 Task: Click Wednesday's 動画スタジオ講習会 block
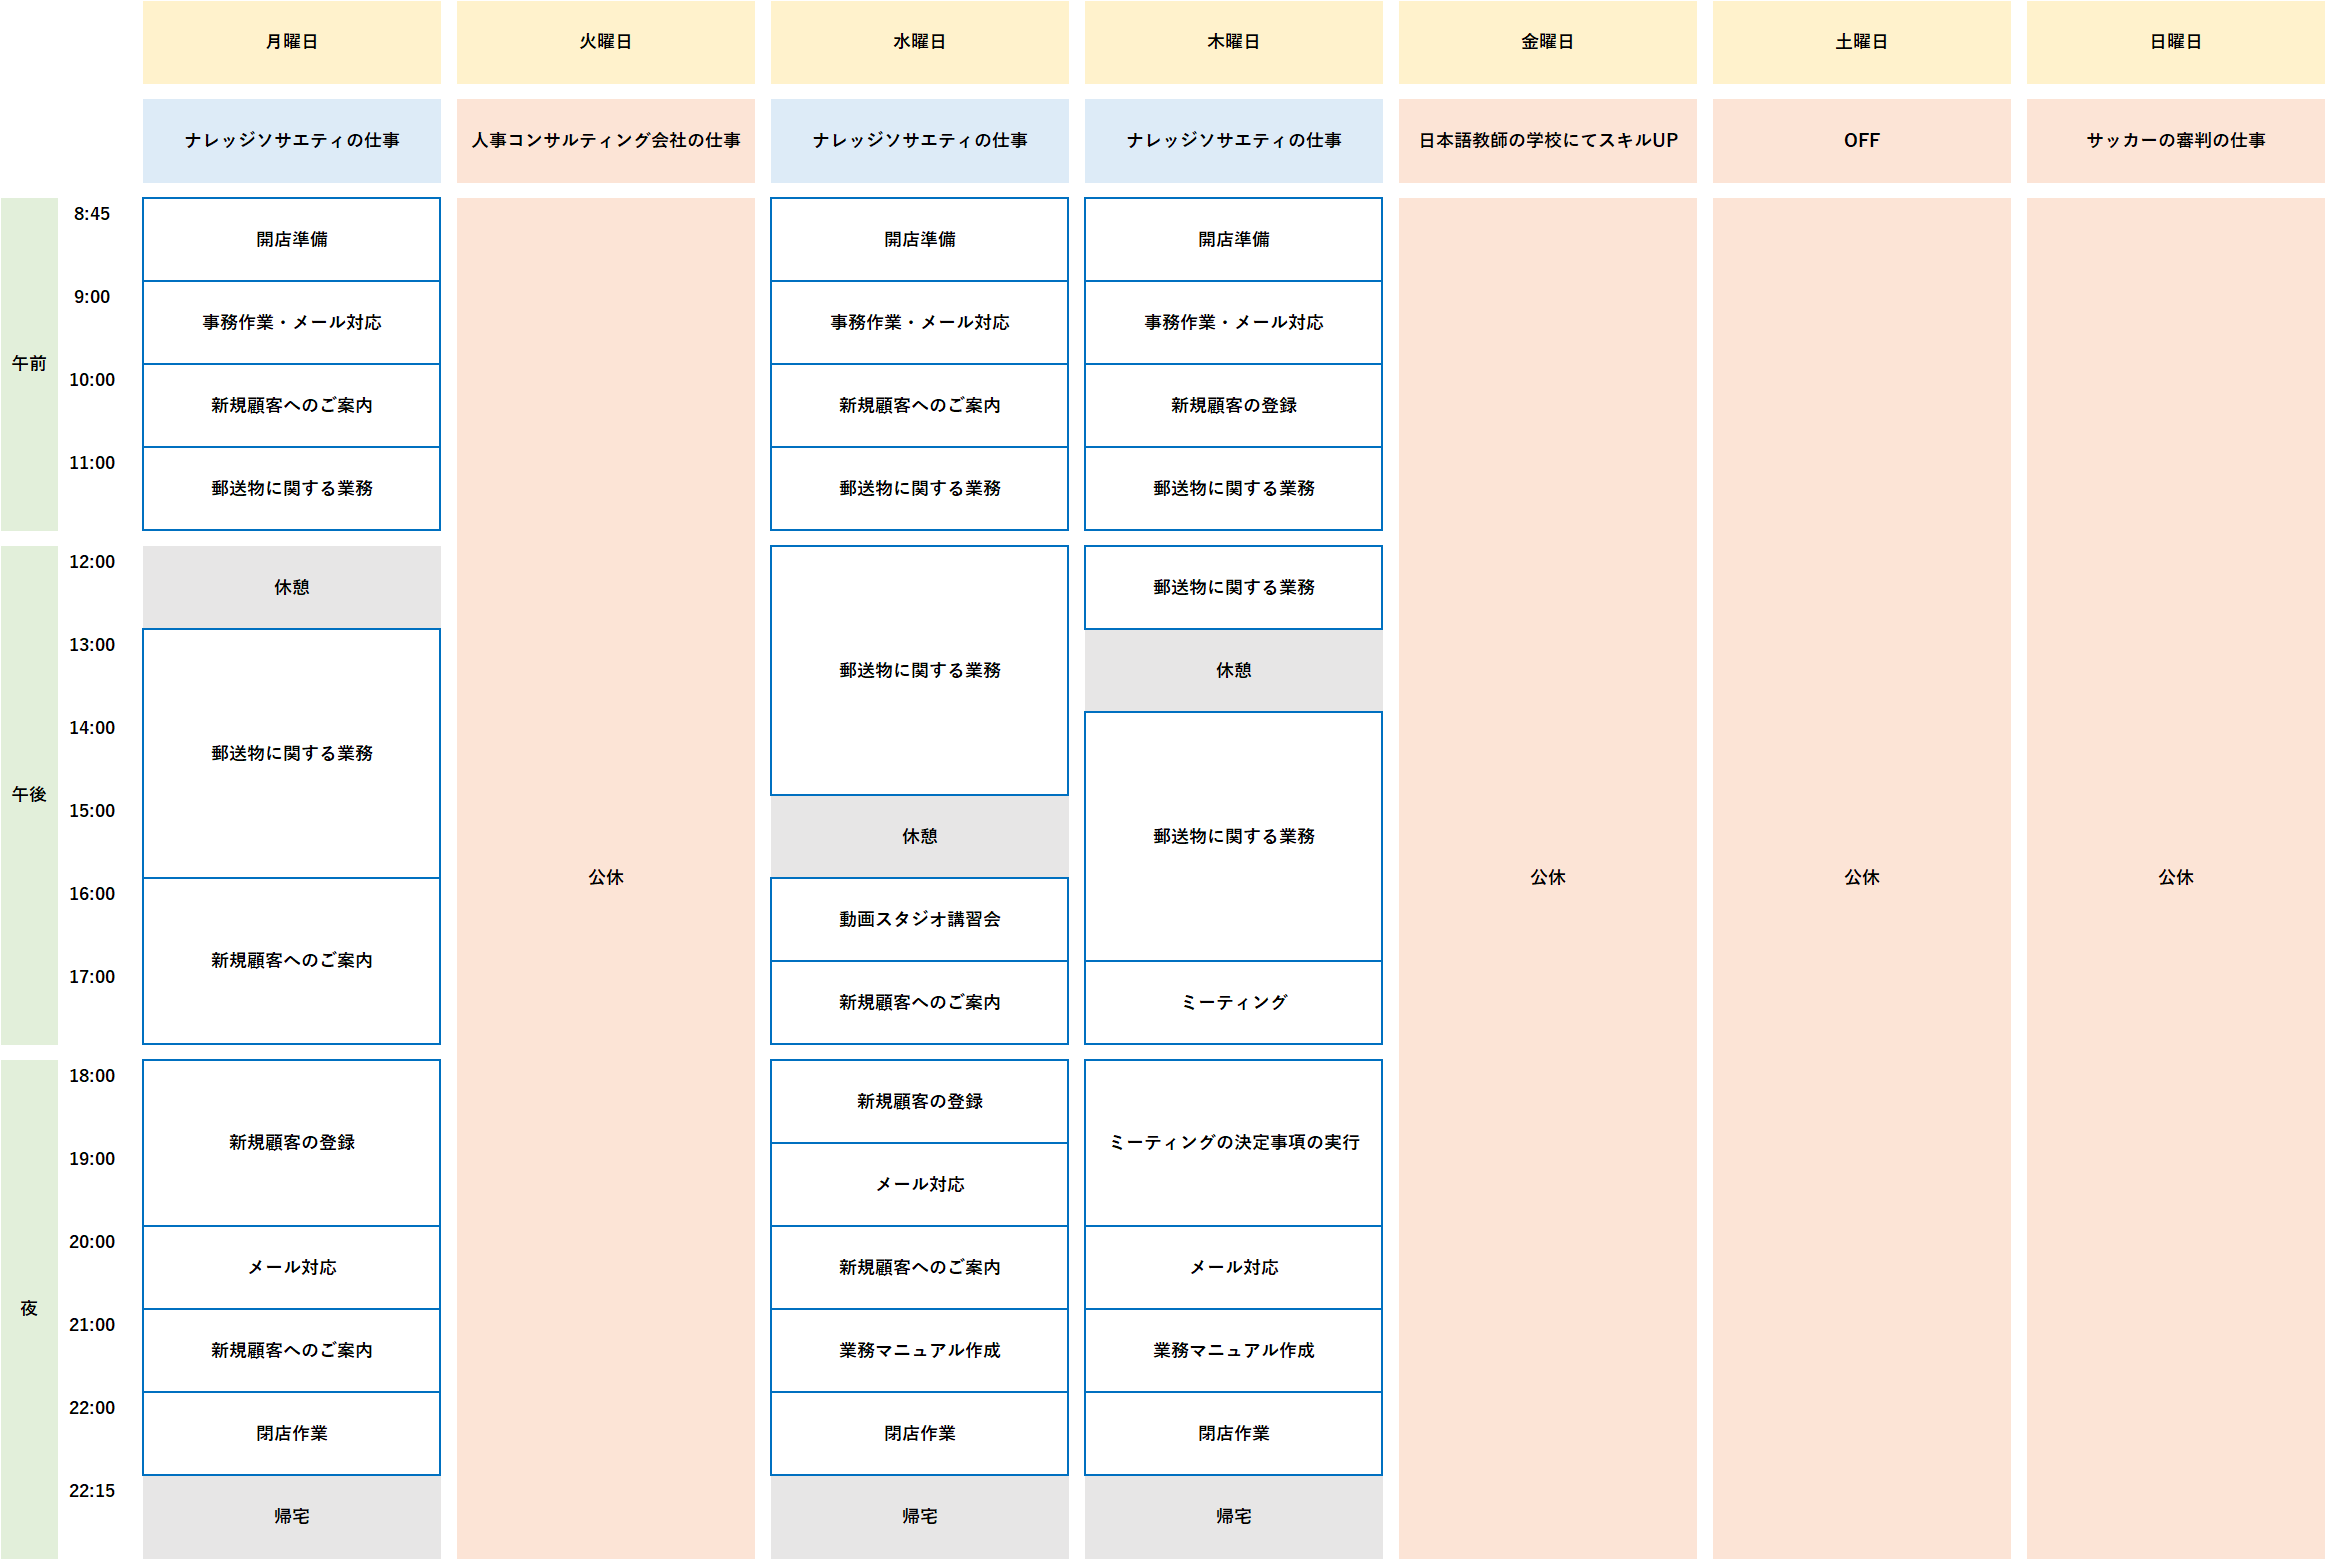919,919
